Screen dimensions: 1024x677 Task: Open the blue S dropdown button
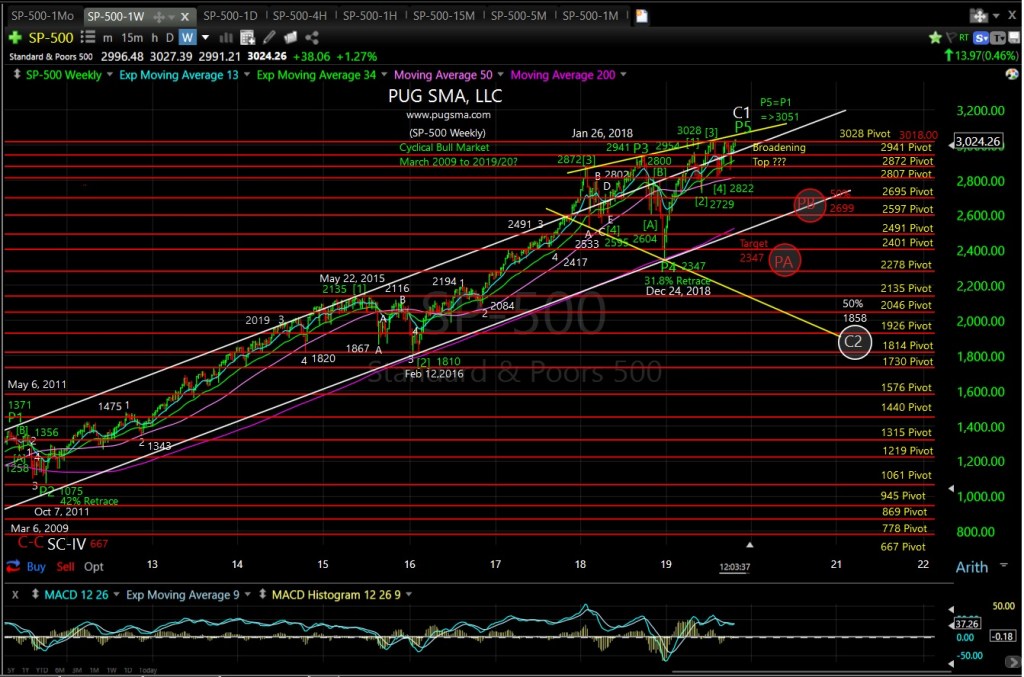(982, 38)
